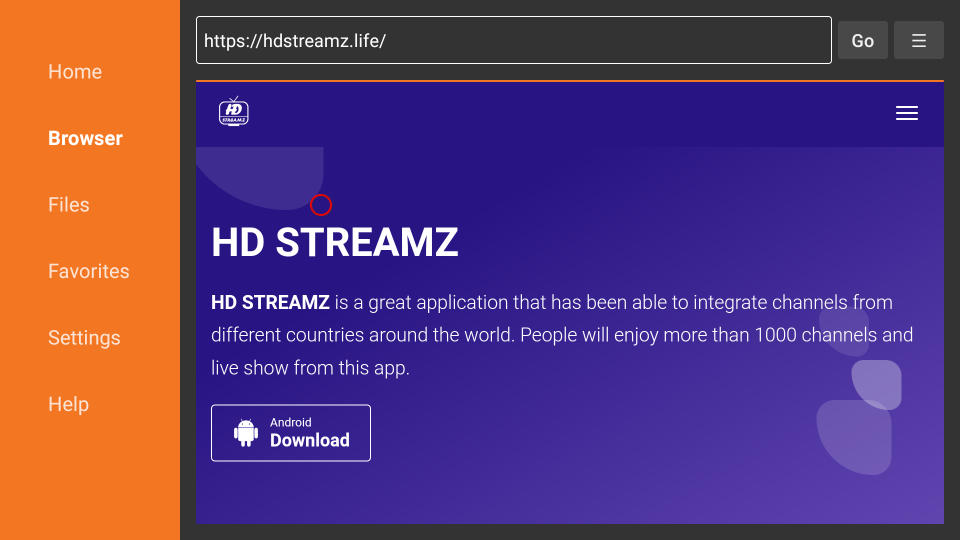Click the text 'live show from this app.'
The image size is (960, 540).
point(310,368)
